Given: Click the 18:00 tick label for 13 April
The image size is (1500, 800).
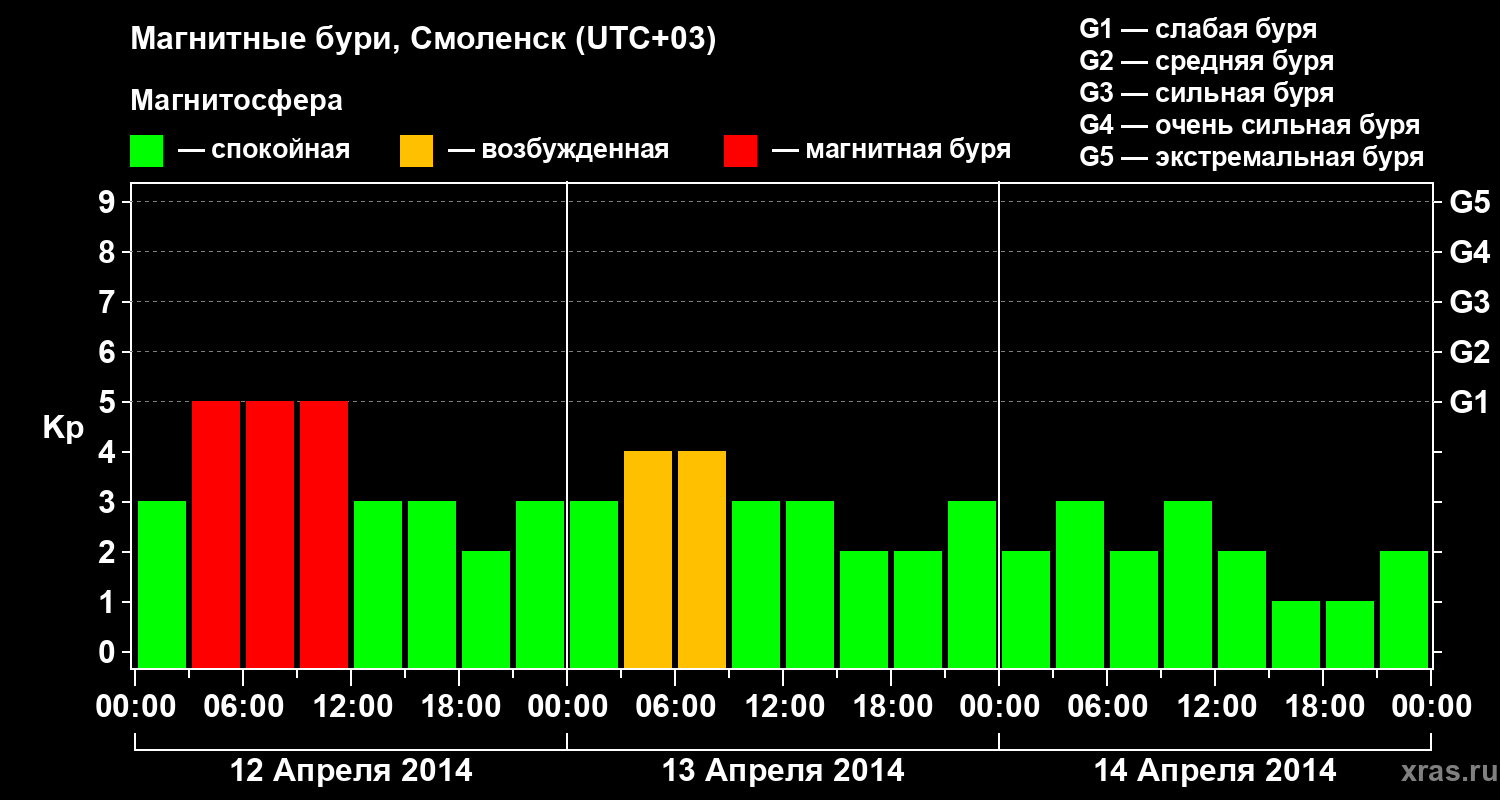Looking at the screenshot, I should pyautogui.click(x=891, y=707).
